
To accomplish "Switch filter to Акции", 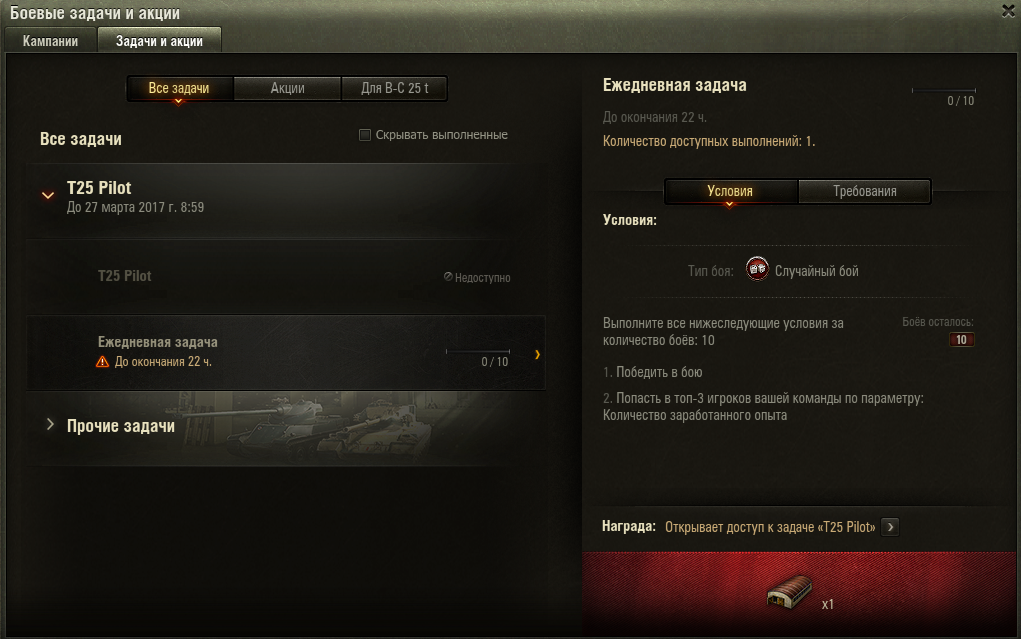I will (287, 89).
